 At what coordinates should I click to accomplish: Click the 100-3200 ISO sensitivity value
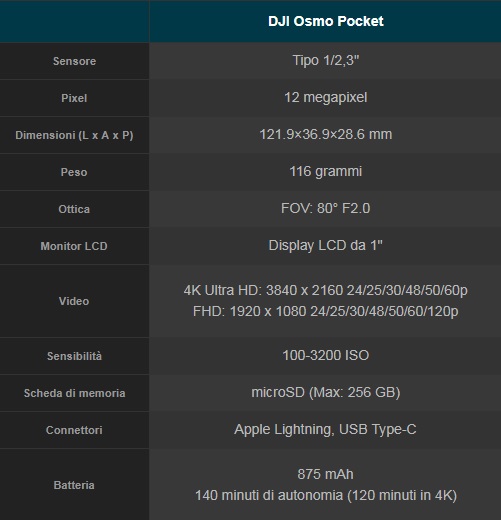click(x=326, y=355)
